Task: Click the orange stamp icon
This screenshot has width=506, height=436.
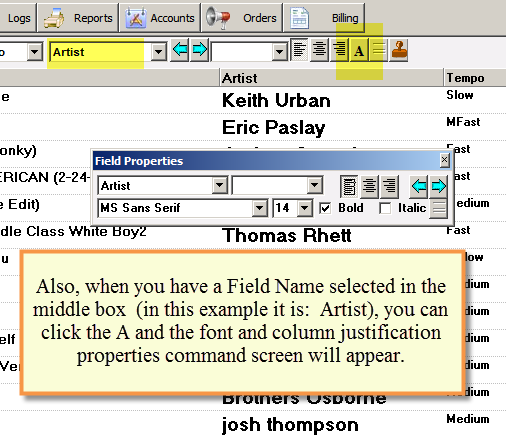Action: [x=399, y=50]
